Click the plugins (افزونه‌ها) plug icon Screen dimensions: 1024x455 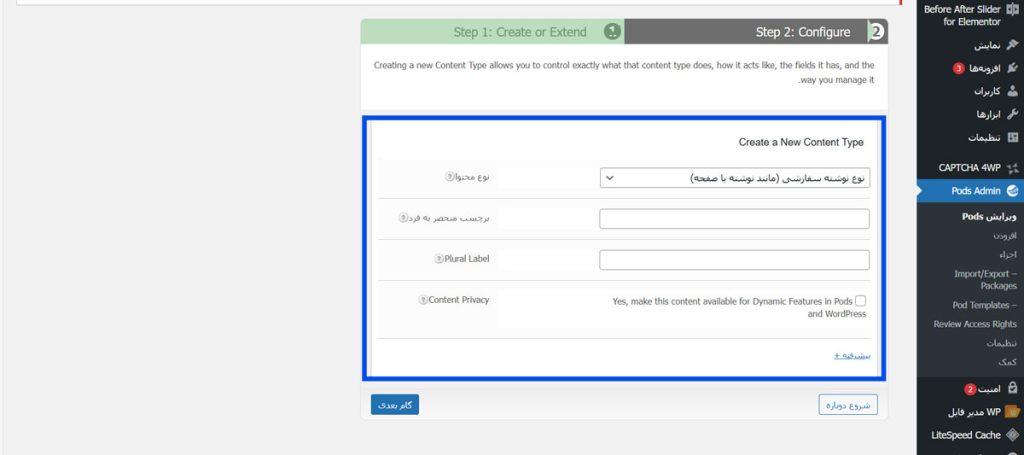1012,68
